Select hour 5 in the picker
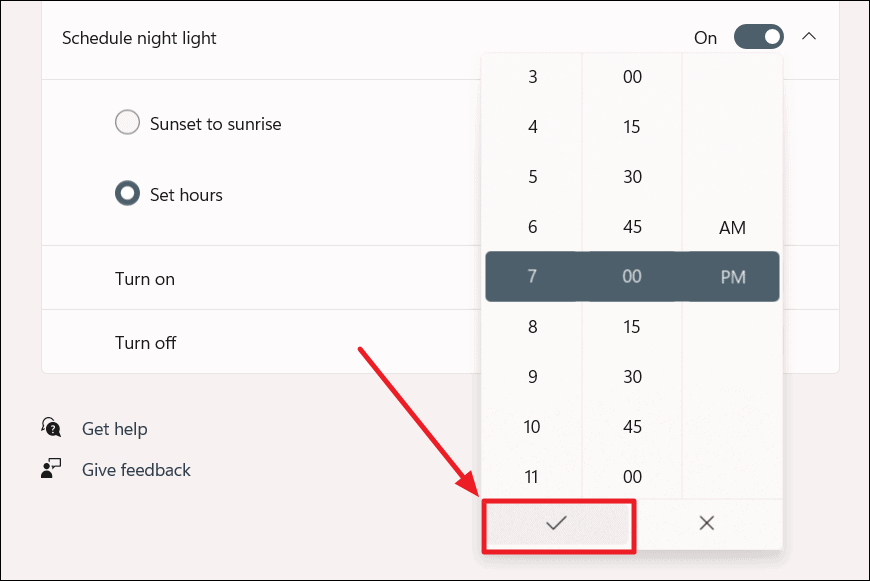 click(532, 177)
